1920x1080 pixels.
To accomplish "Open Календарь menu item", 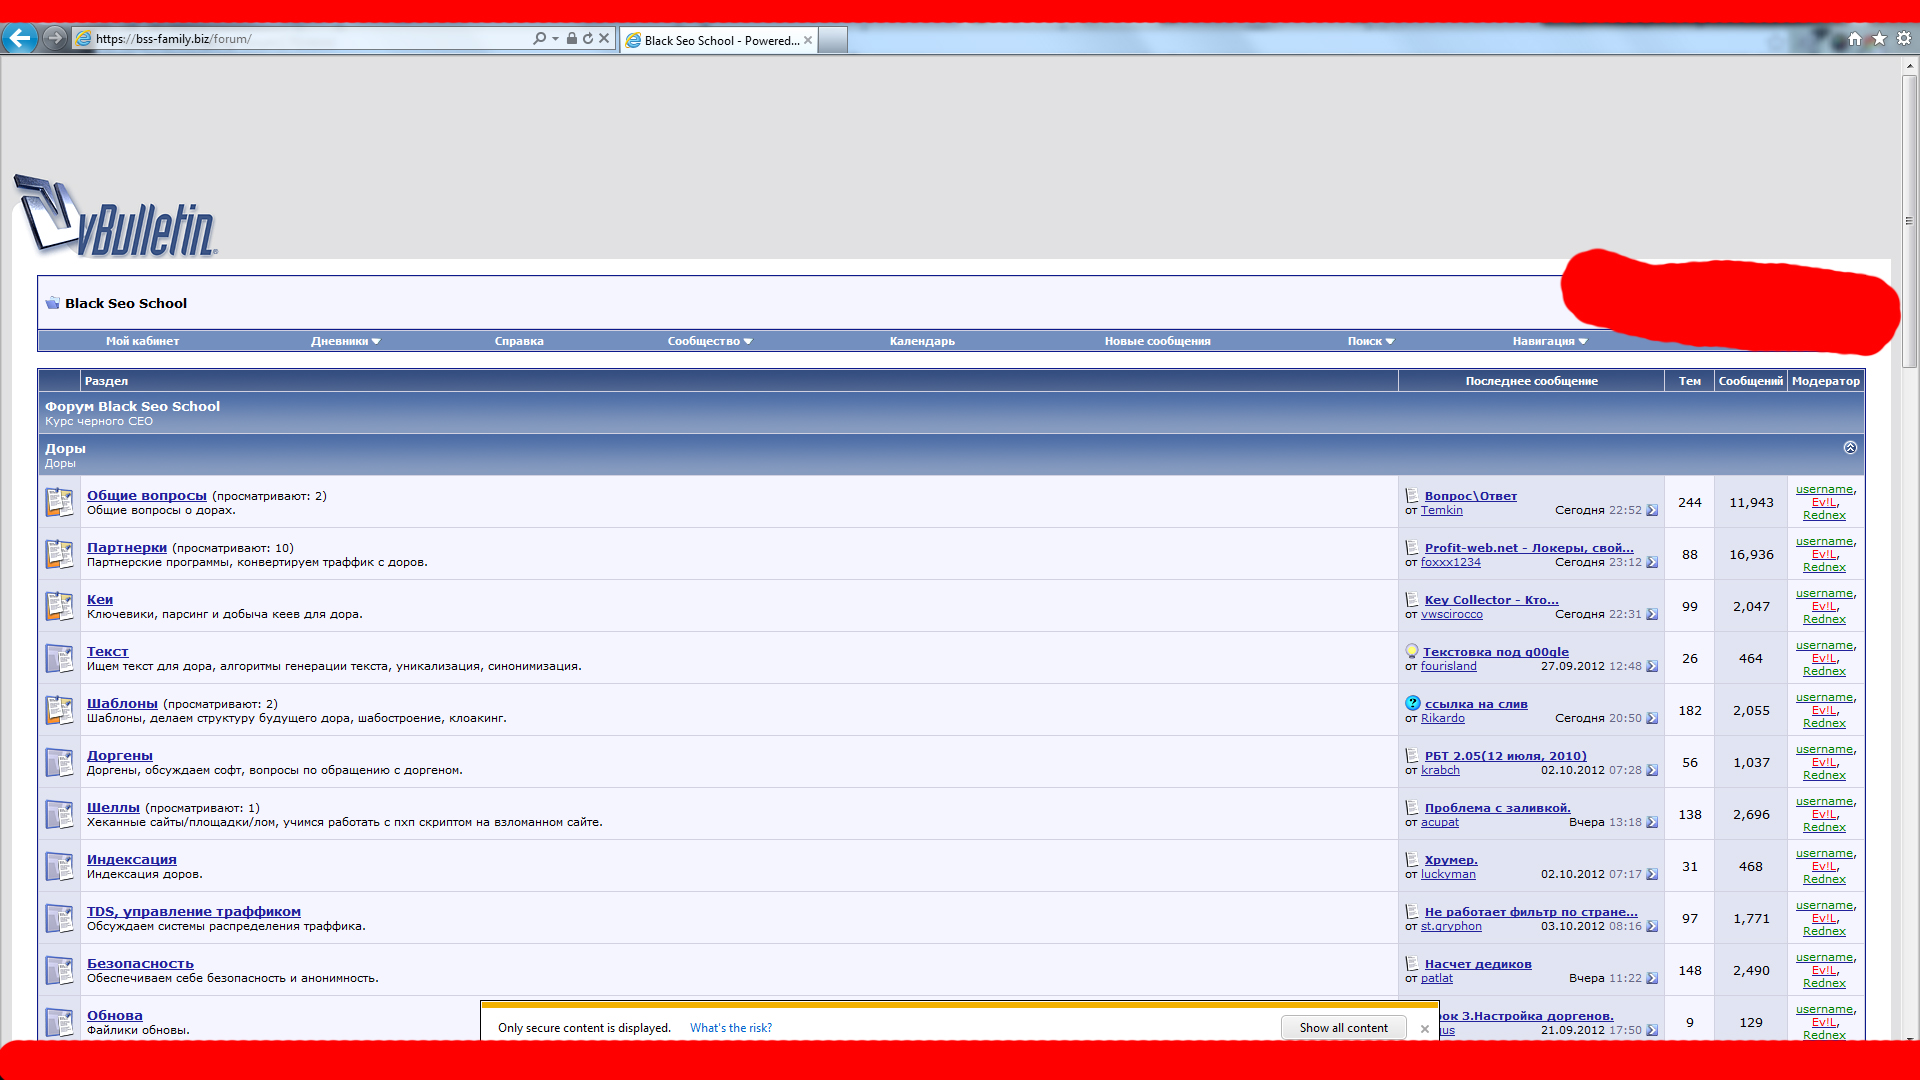I will [922, 341].
